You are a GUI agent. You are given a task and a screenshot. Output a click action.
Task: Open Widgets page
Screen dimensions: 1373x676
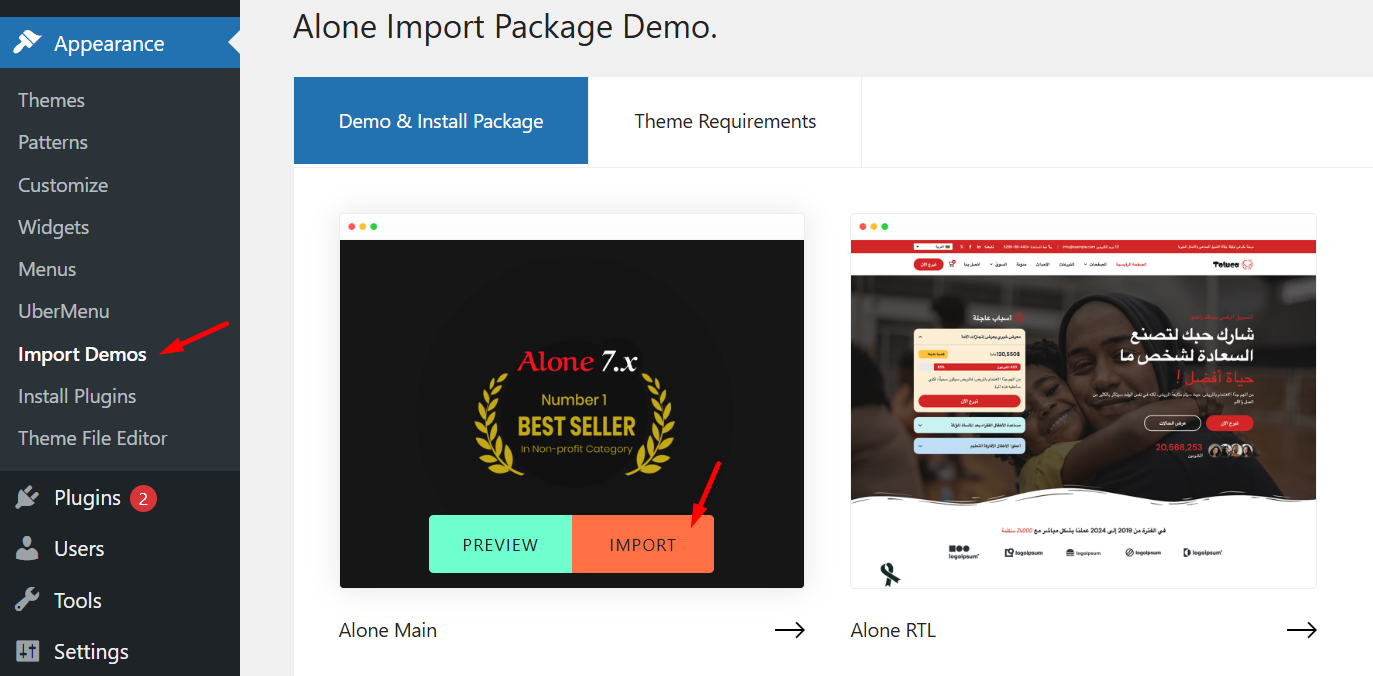click(54, 227)
